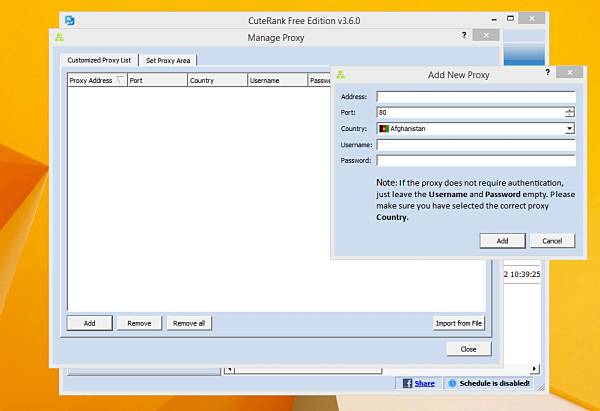Open help in Add New Proxy dialog
The width and height of the screenshot is (600, 411).
[548, 72]
